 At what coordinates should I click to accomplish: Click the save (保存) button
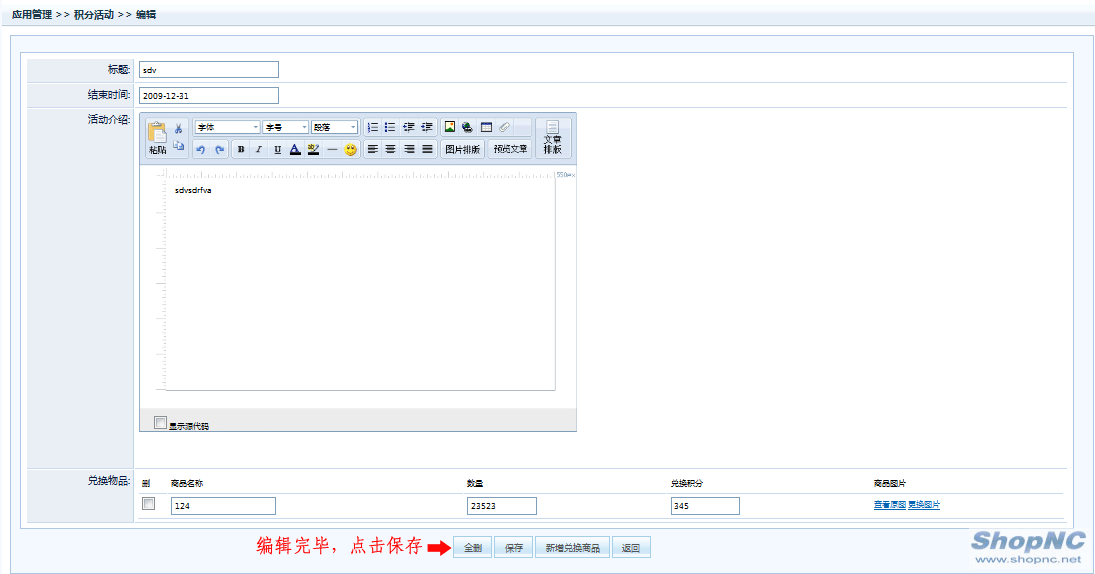click(x=514, y=547)
